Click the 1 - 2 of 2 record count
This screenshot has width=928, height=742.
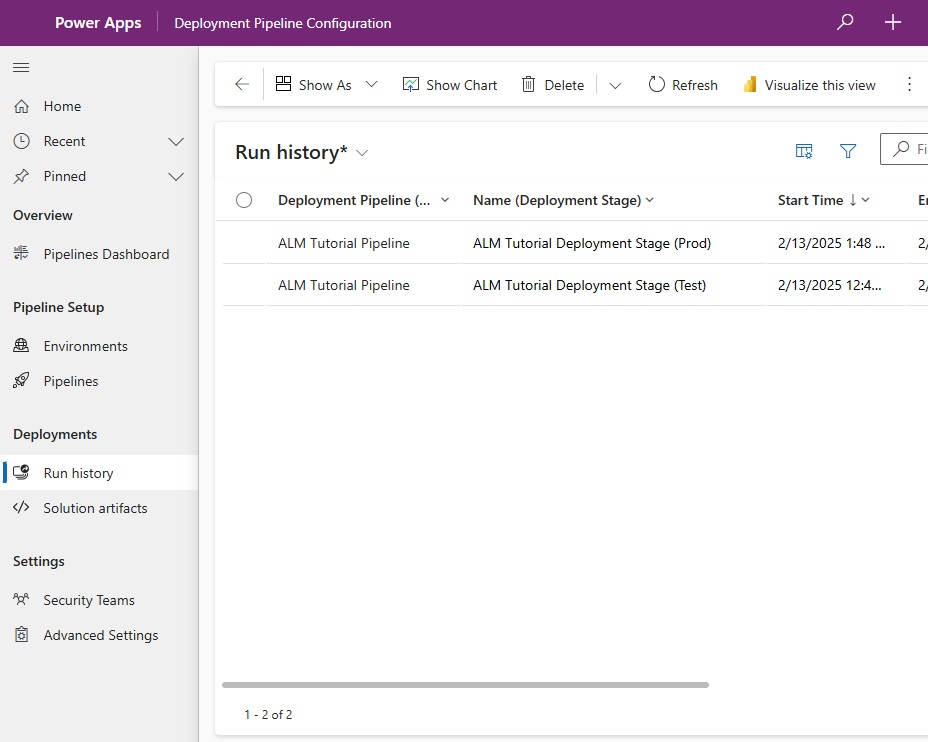click(x=268, y=714)
